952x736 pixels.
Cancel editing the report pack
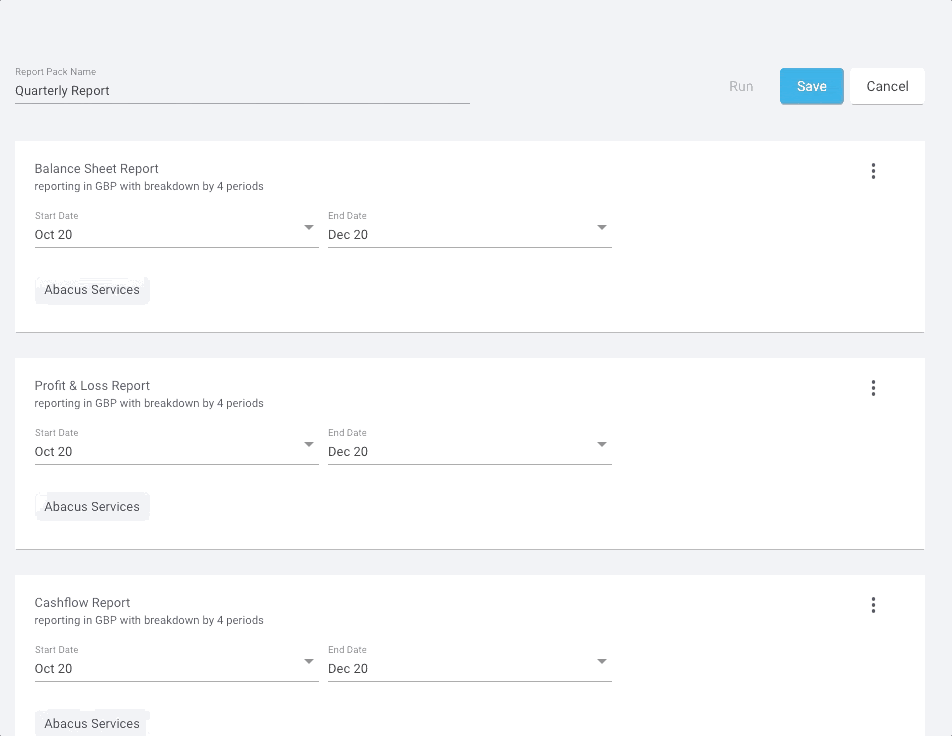point(887,86)
